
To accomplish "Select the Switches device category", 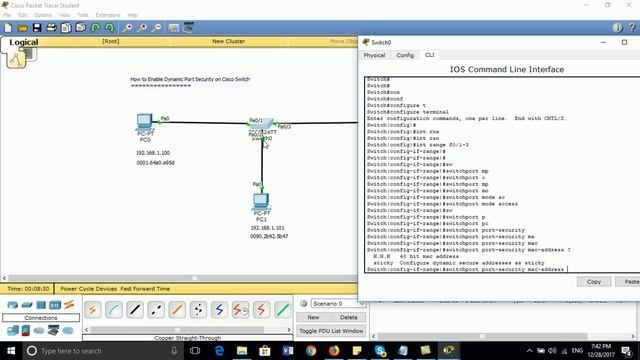I will 27,304.
